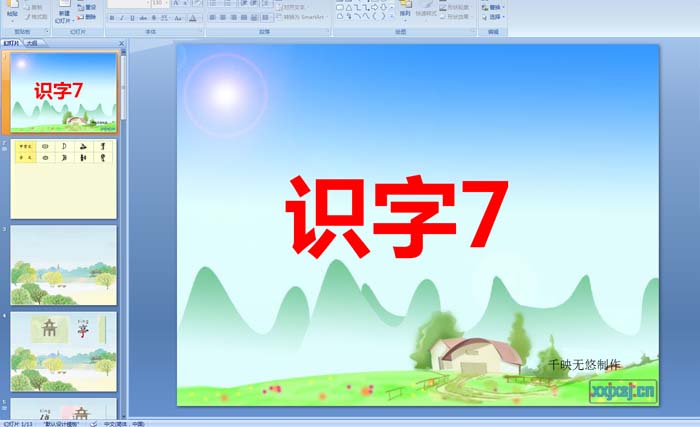Click the Paste icon in clipboard group
Screen dimensions: 700x427
click(12, 11)
